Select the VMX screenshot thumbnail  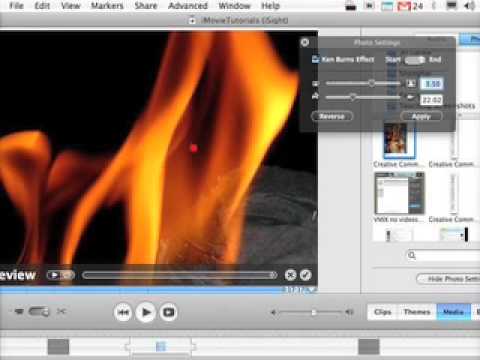point(399,193)
